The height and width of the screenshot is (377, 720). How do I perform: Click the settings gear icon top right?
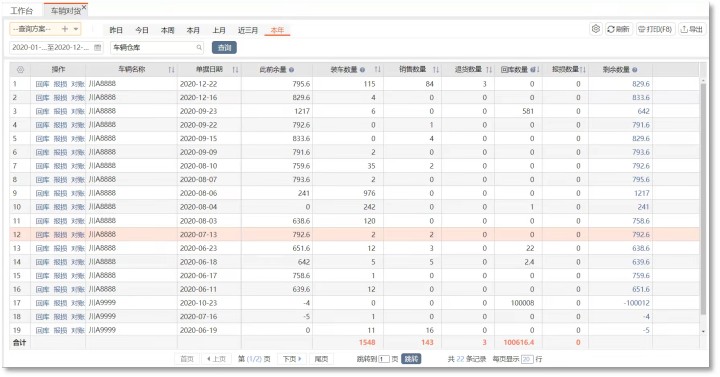[x=596, y=29]
